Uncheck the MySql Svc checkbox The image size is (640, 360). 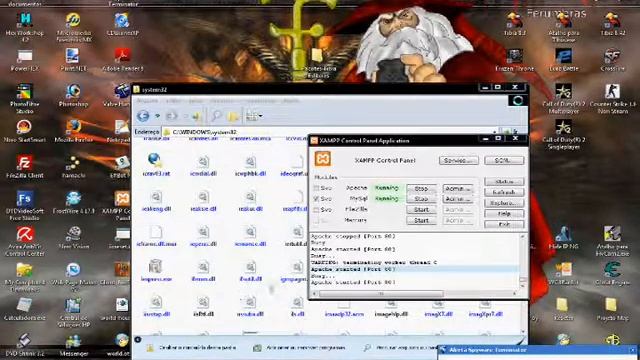pyautogui.click(x=316, y=199)
